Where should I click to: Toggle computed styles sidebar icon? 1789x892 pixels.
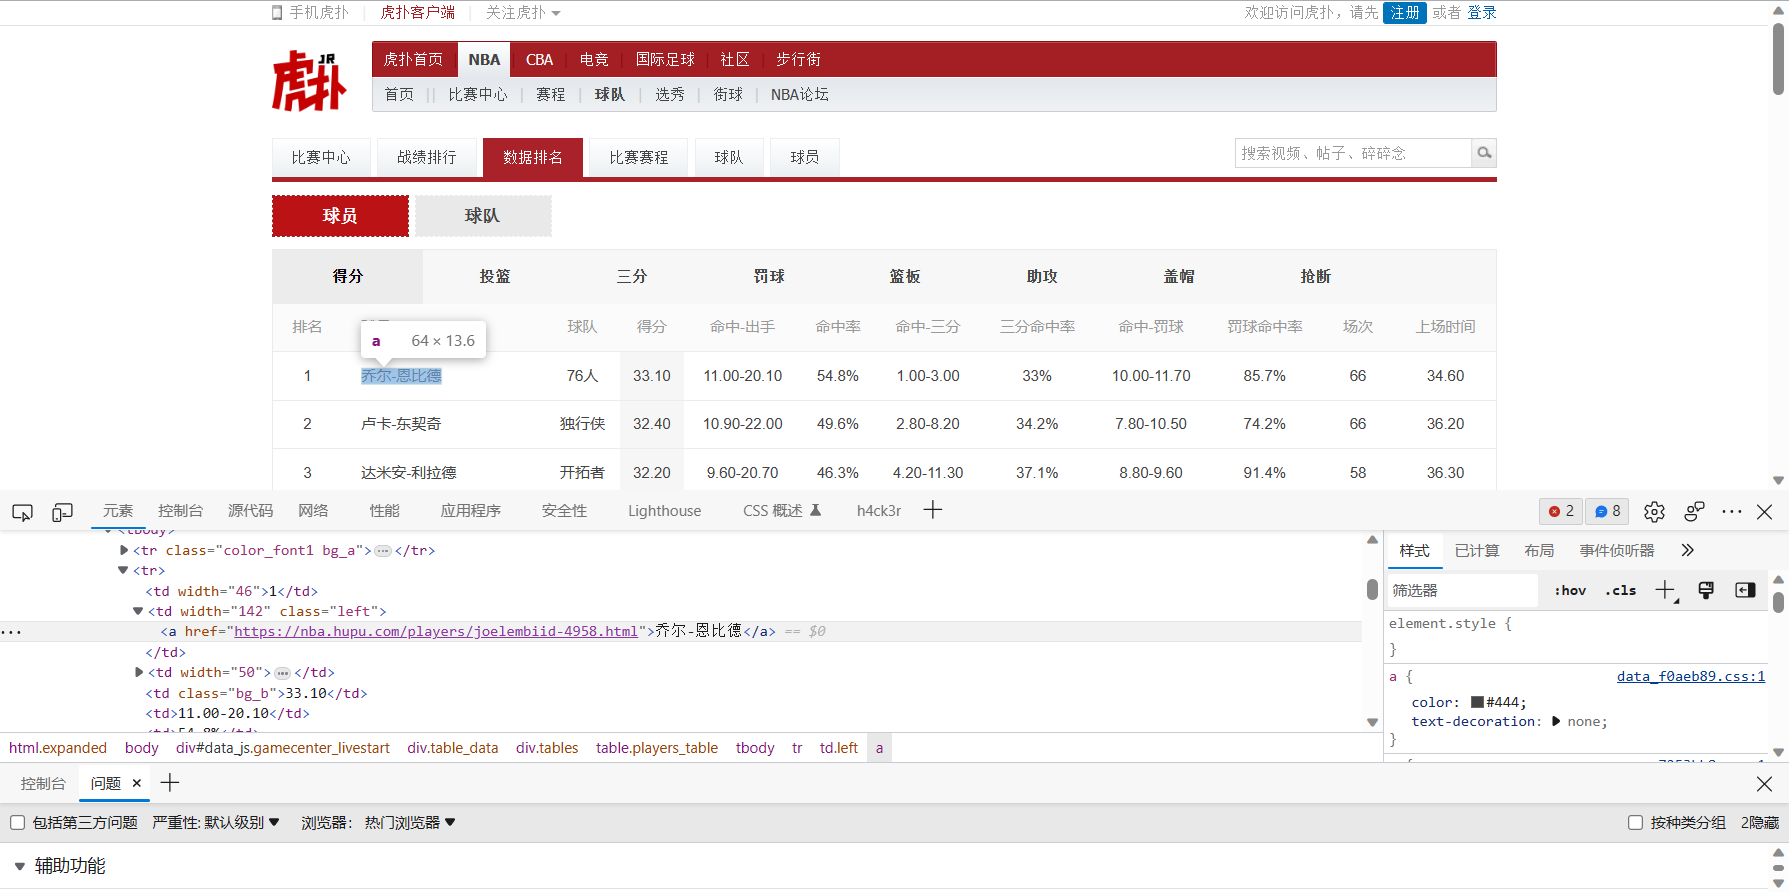[1745, 591]
